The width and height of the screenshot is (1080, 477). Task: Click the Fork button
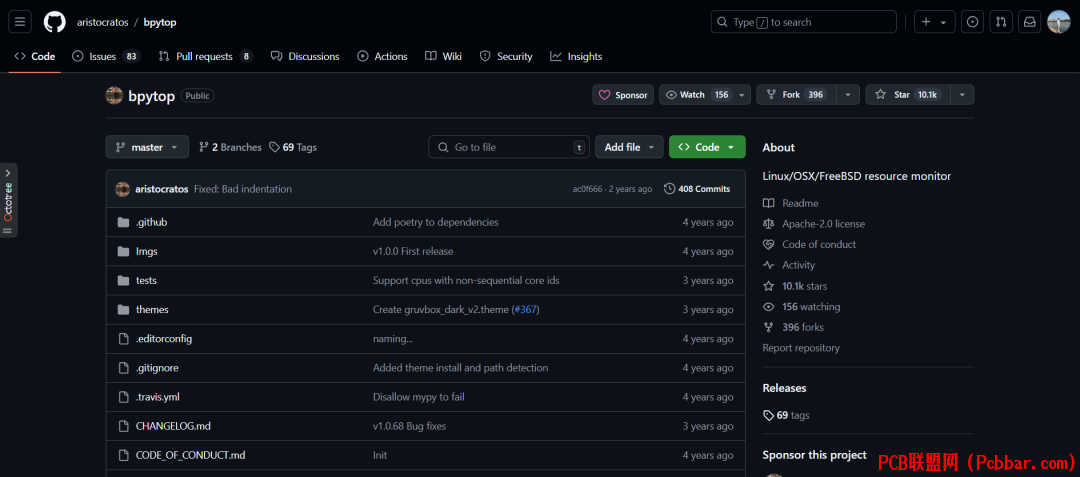(796, 95)
